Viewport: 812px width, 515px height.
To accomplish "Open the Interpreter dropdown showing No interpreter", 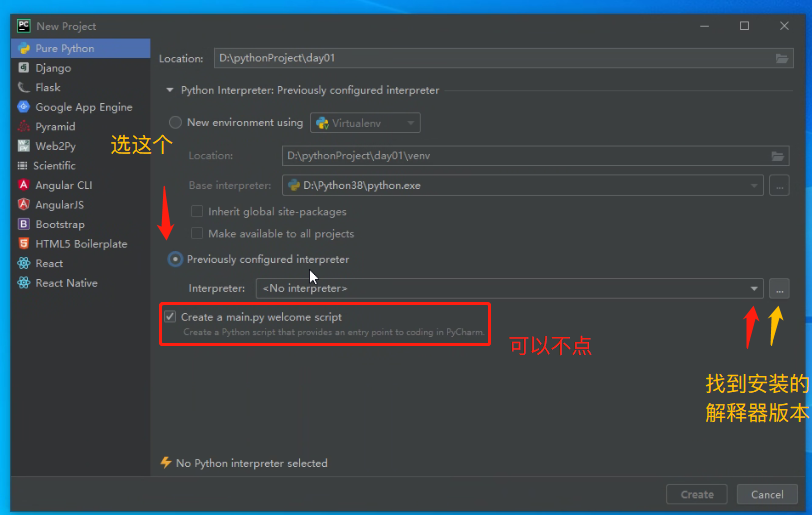I will click(x=510, y=288).
